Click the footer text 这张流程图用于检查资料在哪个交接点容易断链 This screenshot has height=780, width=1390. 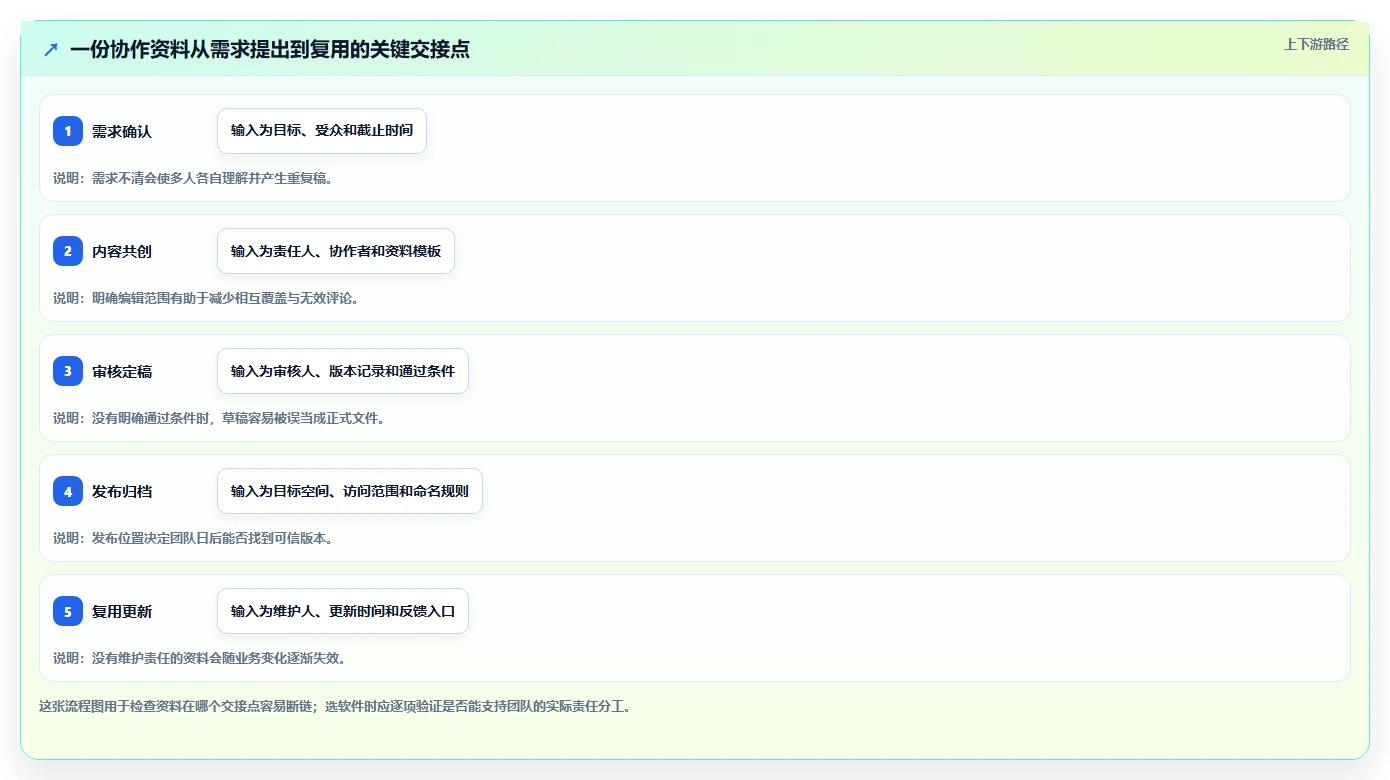176,706
